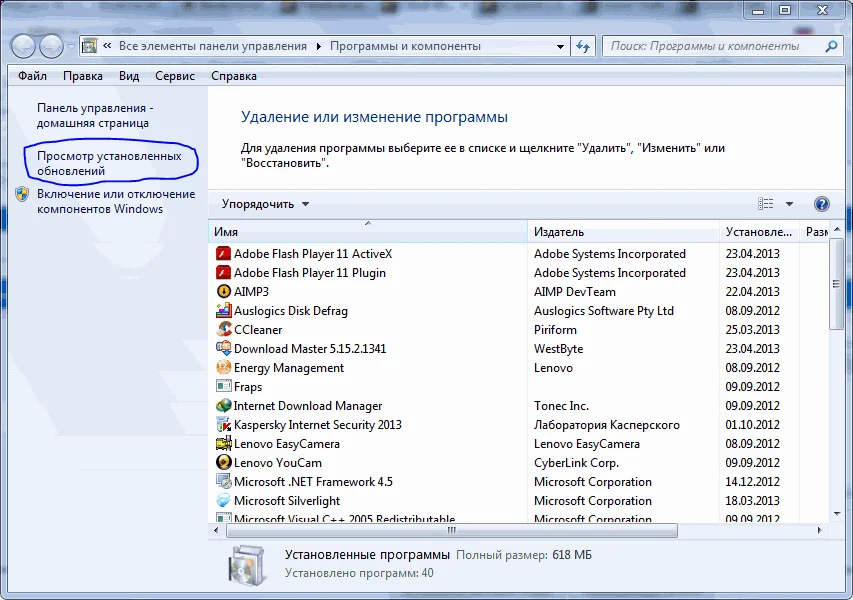Click the Download Master icon

click(224, 349)
